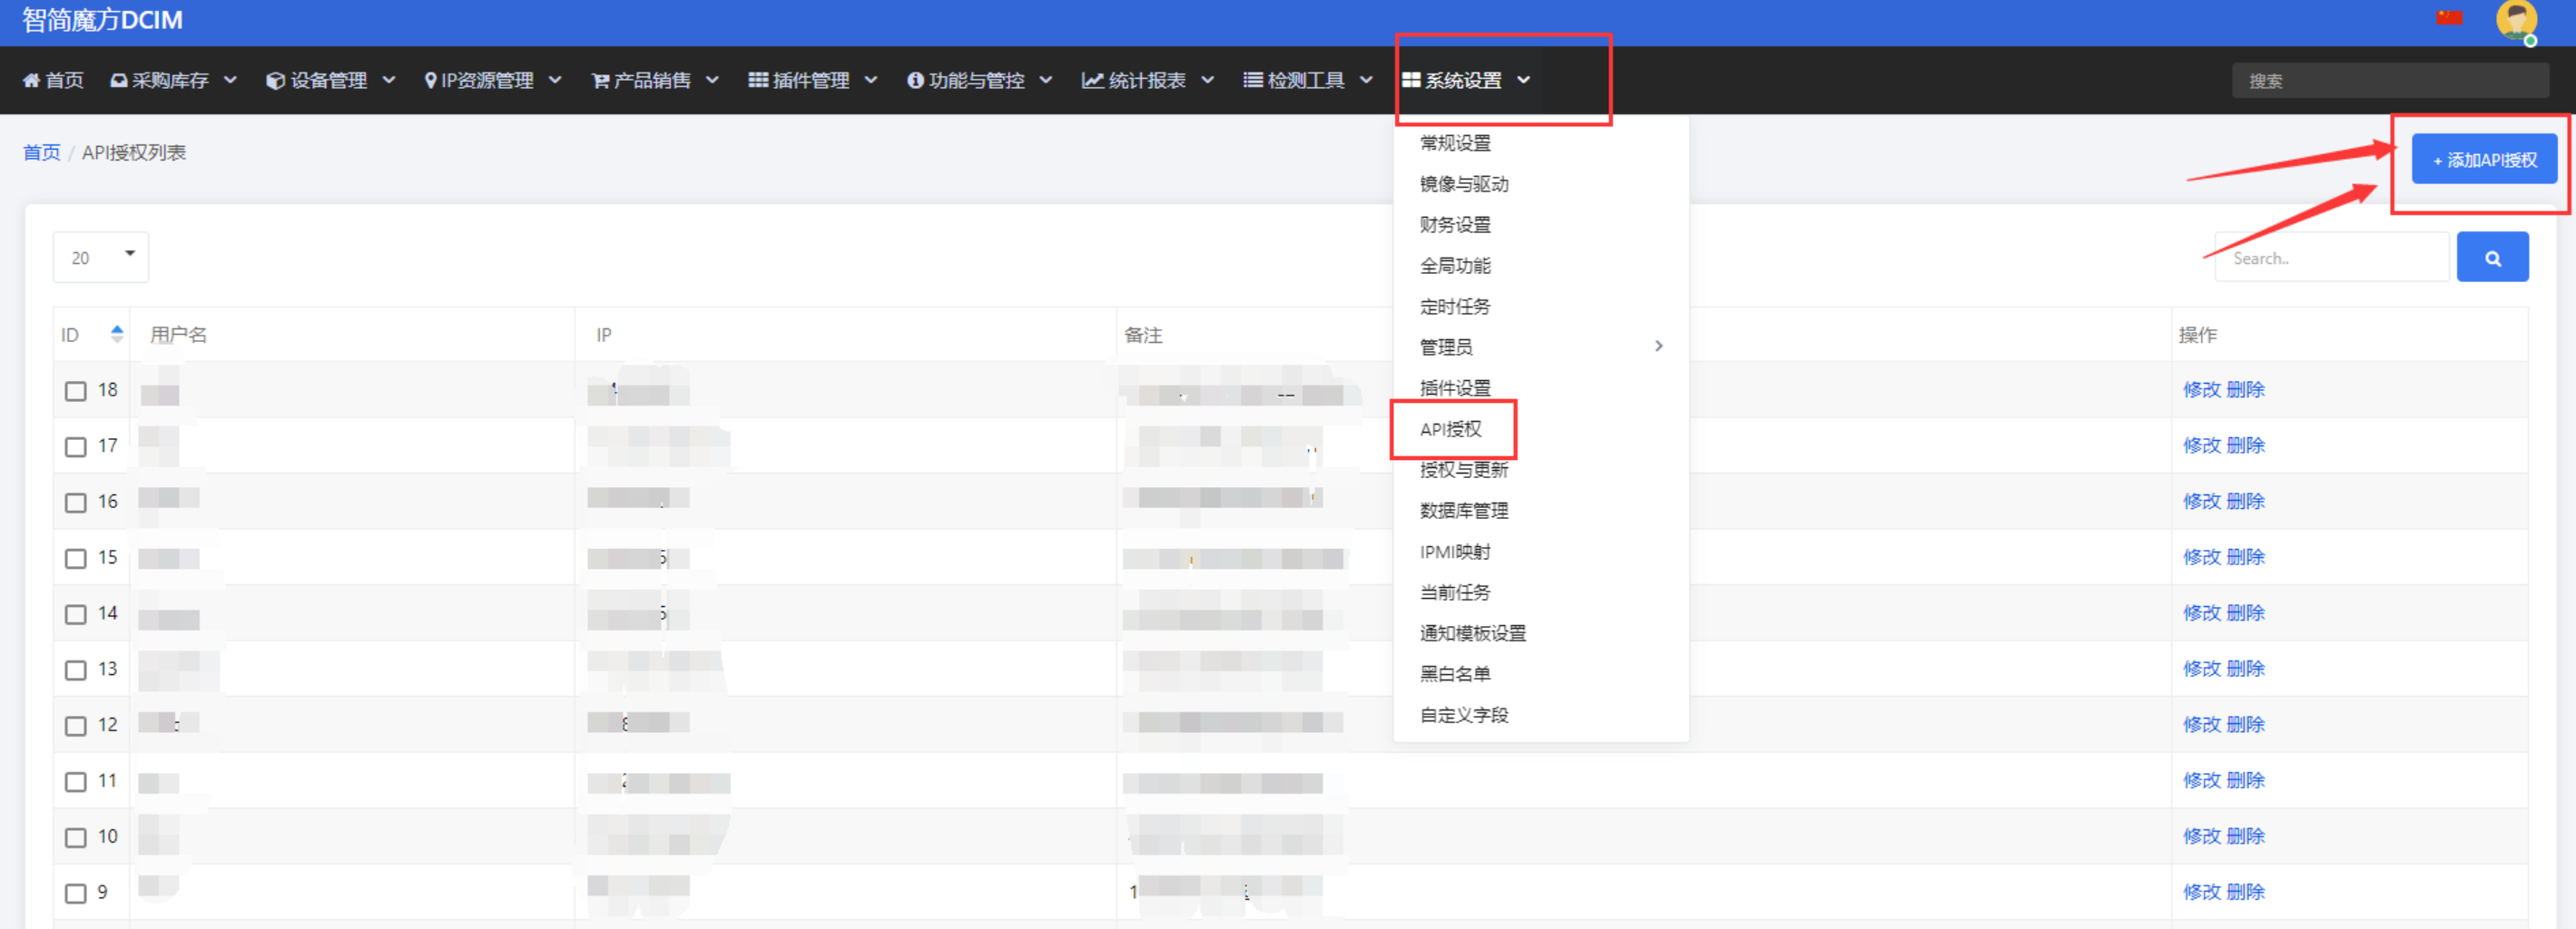Select 镜像与驱动 from the settings menu
The width and height of the screenshot is (2576, 929).
1464,184
